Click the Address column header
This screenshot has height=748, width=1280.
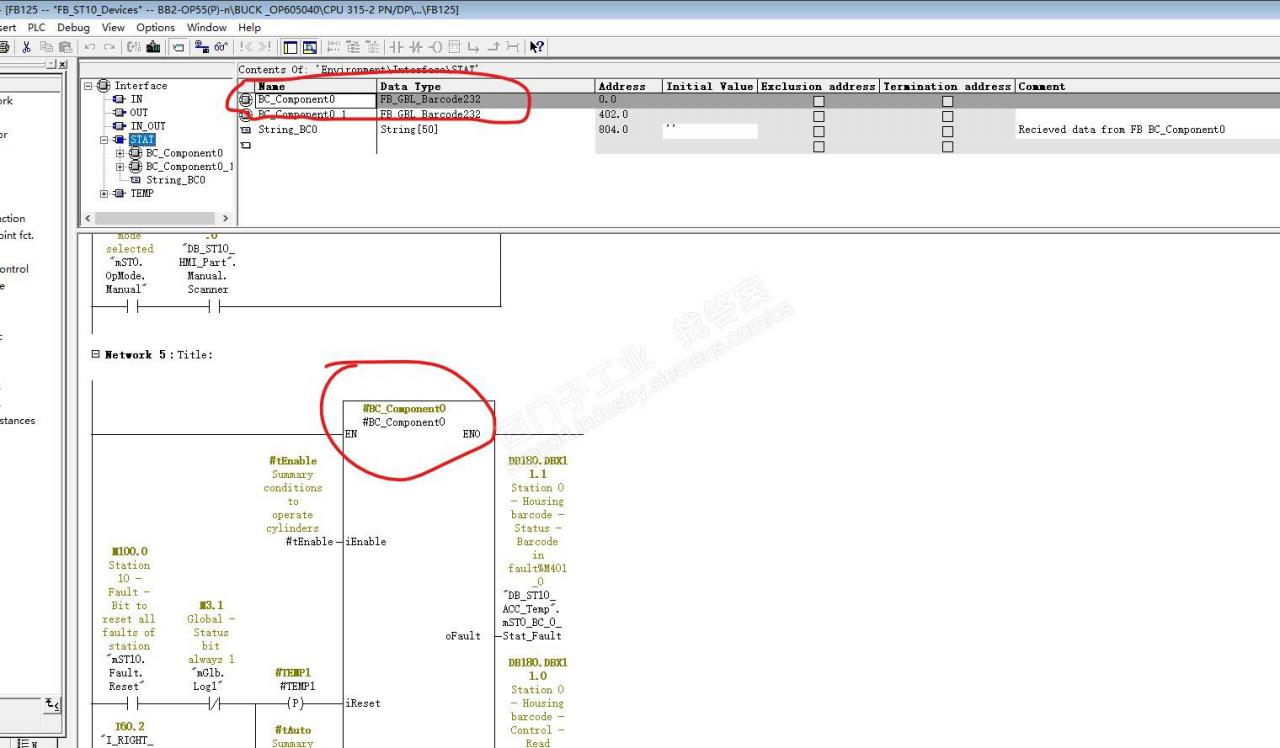pyautogui.click(x=628, y=86)
